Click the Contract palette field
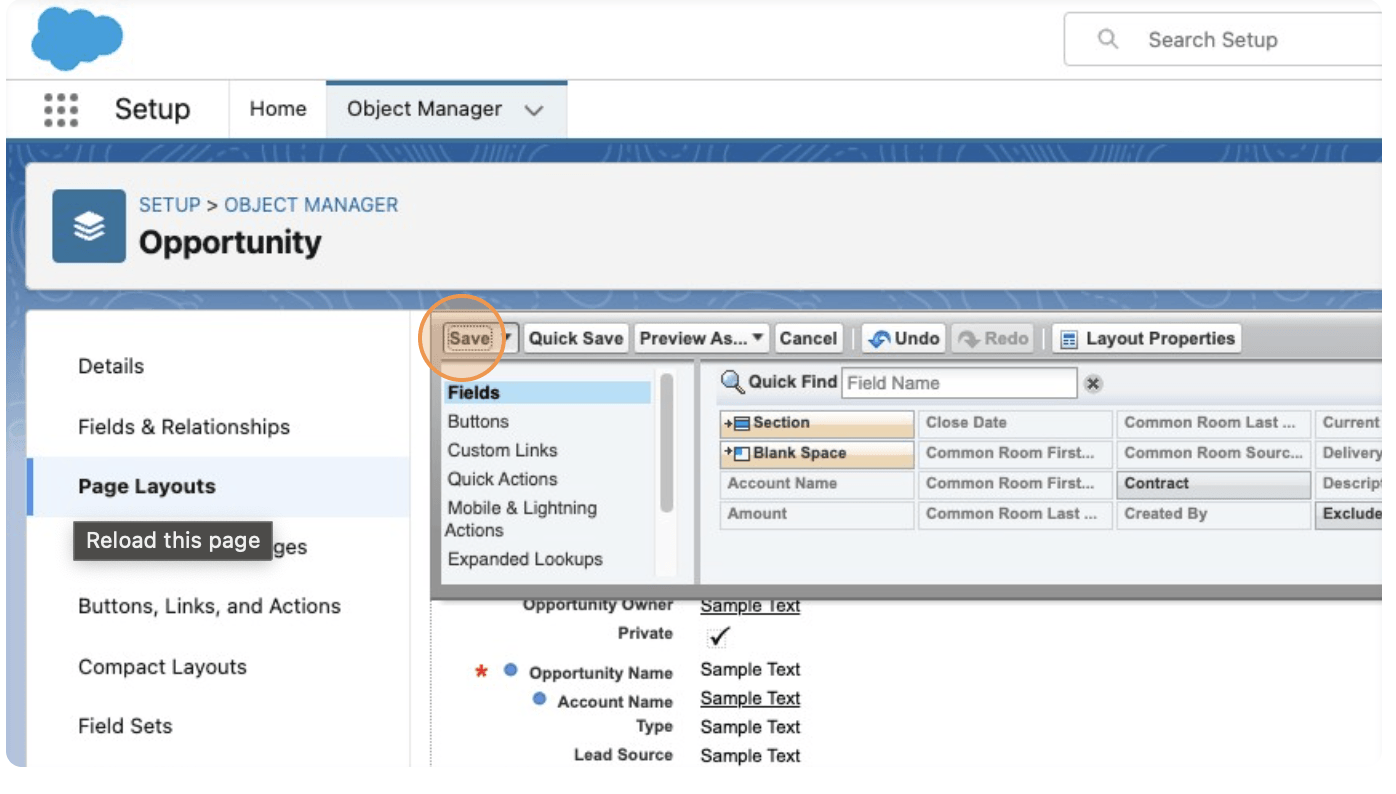 (x=1213, y=484)
